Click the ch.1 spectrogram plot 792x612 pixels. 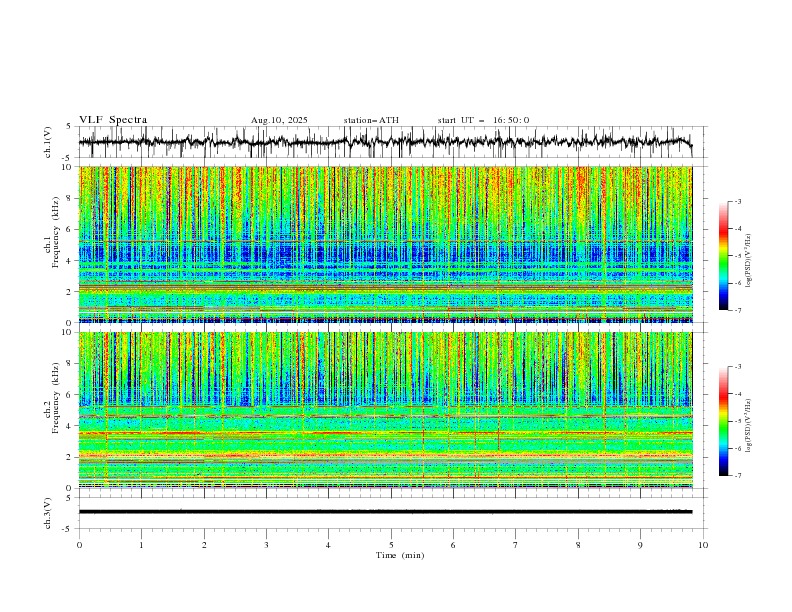(x=385, y=244)
